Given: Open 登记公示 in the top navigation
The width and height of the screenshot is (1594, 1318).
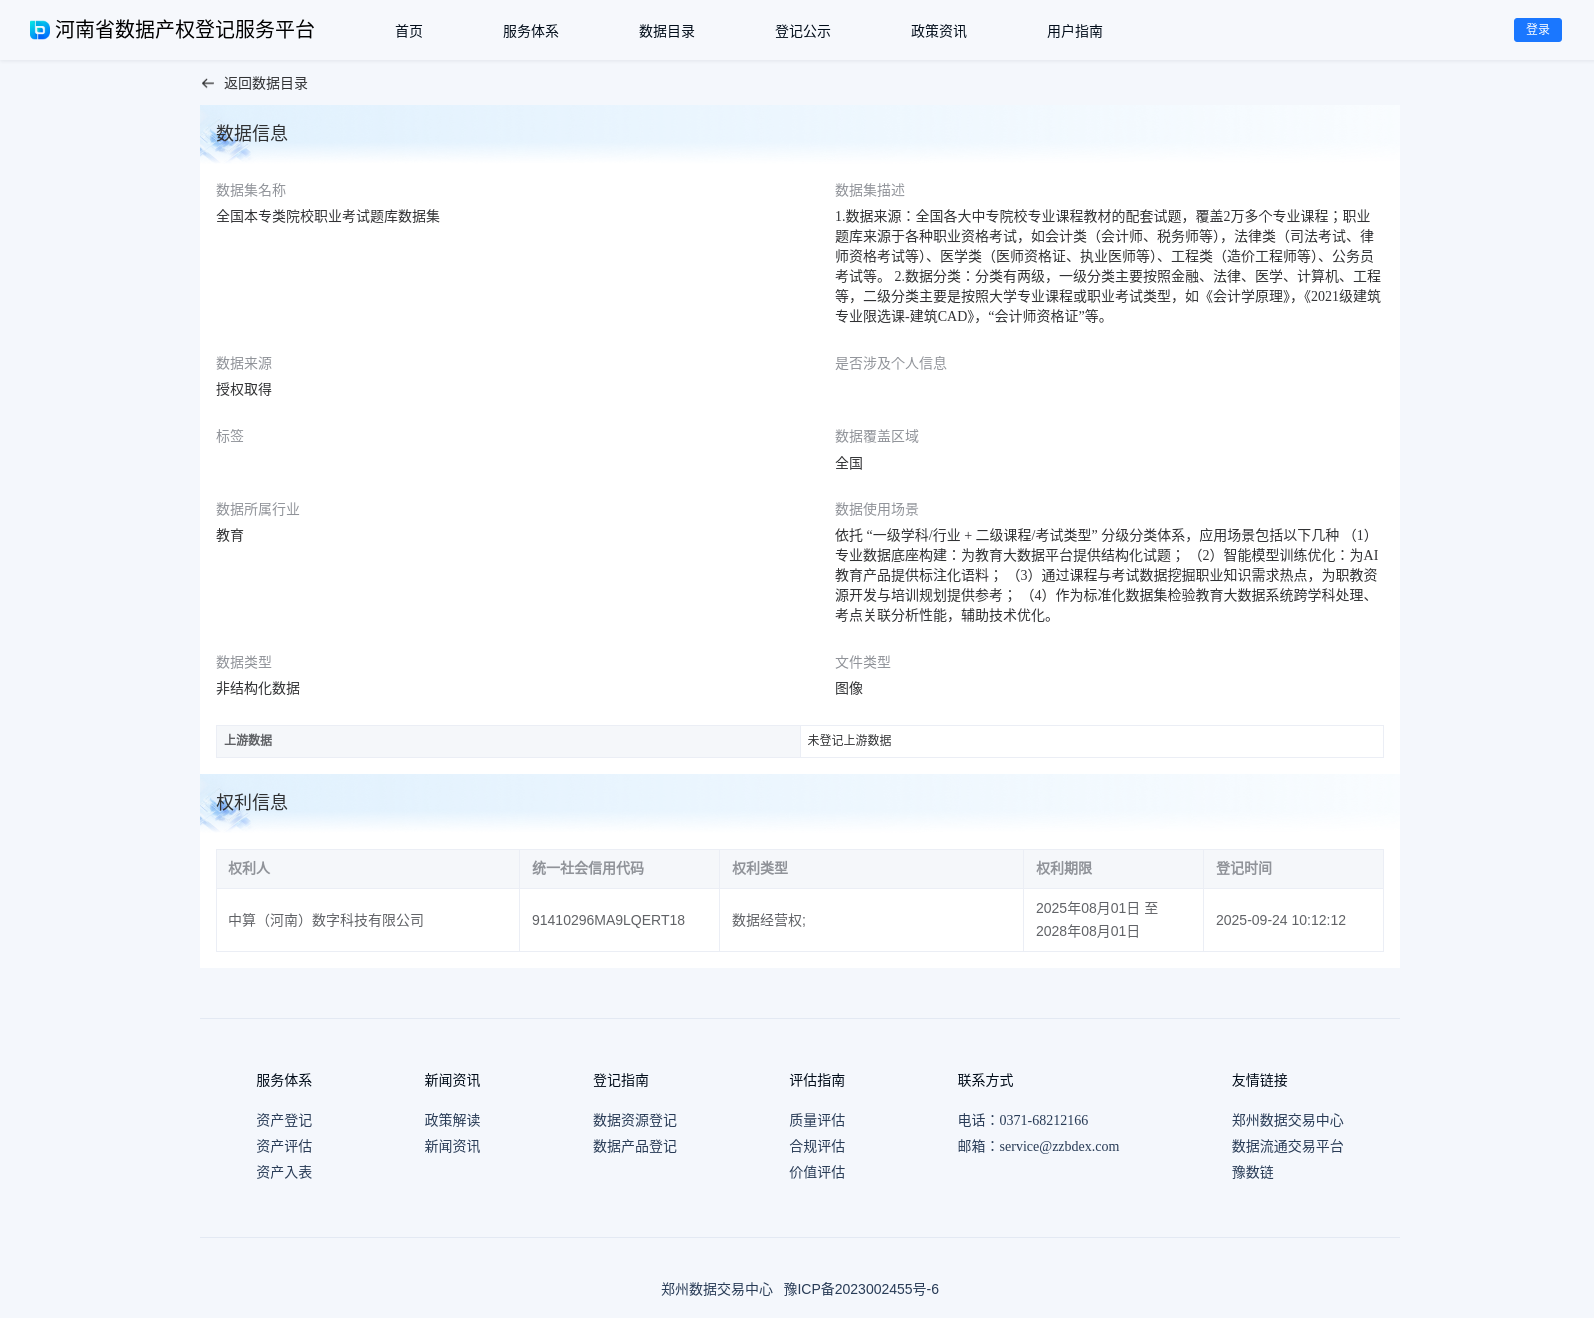Looking at the screenshot, I should [803, 31].
